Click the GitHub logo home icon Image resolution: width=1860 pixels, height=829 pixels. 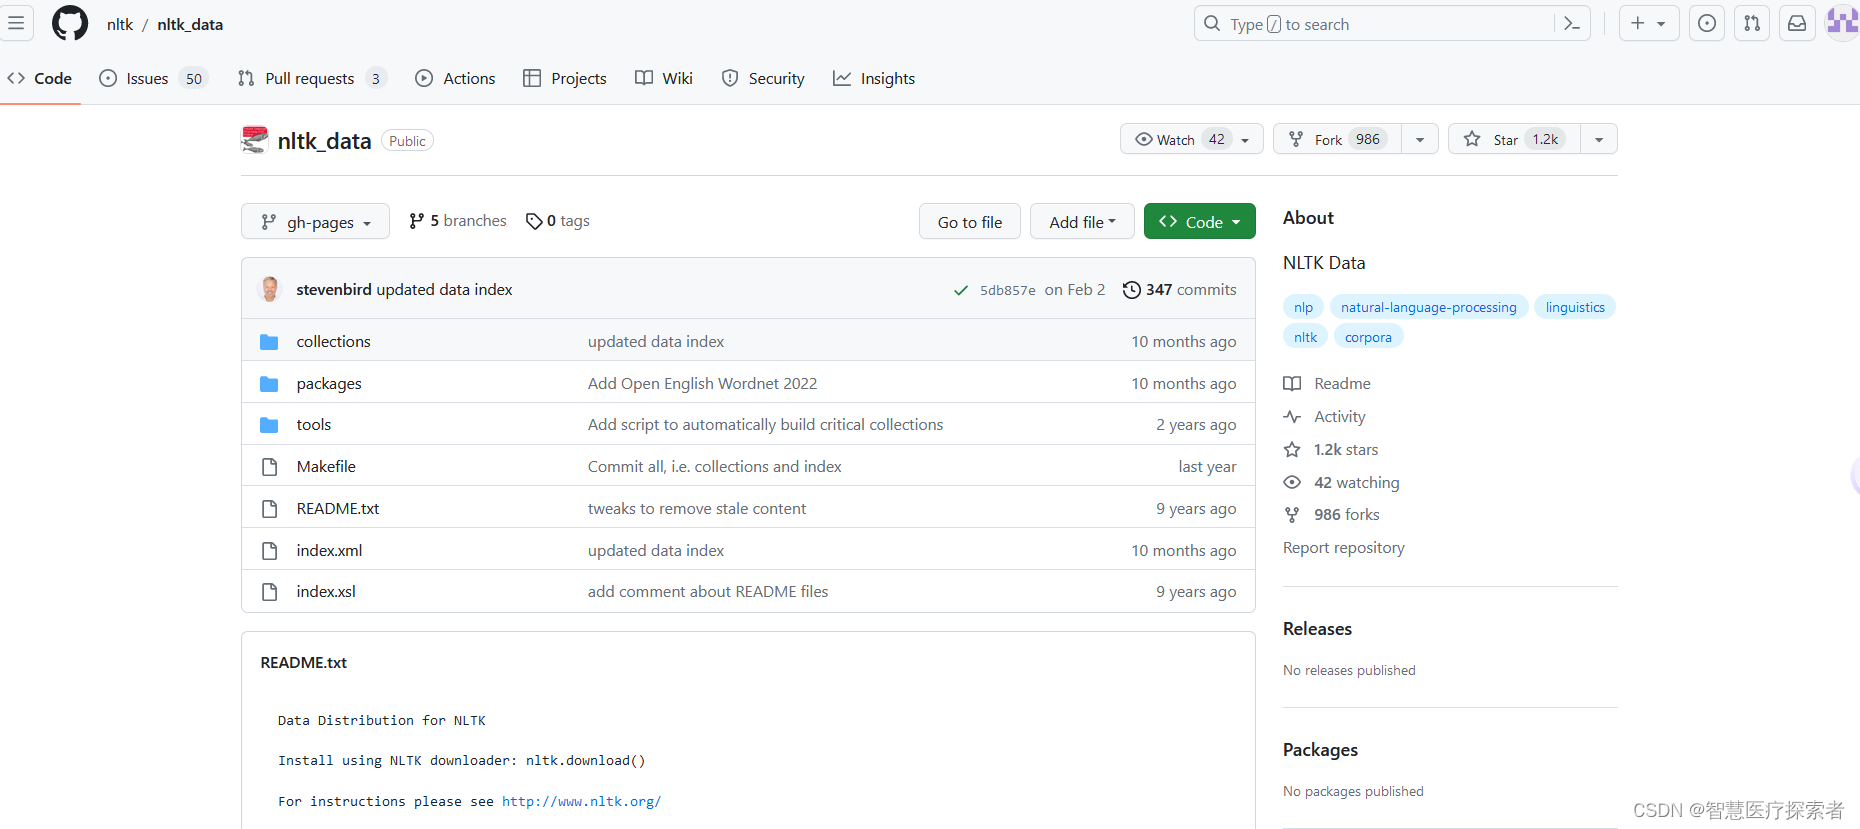pos(70,23)
